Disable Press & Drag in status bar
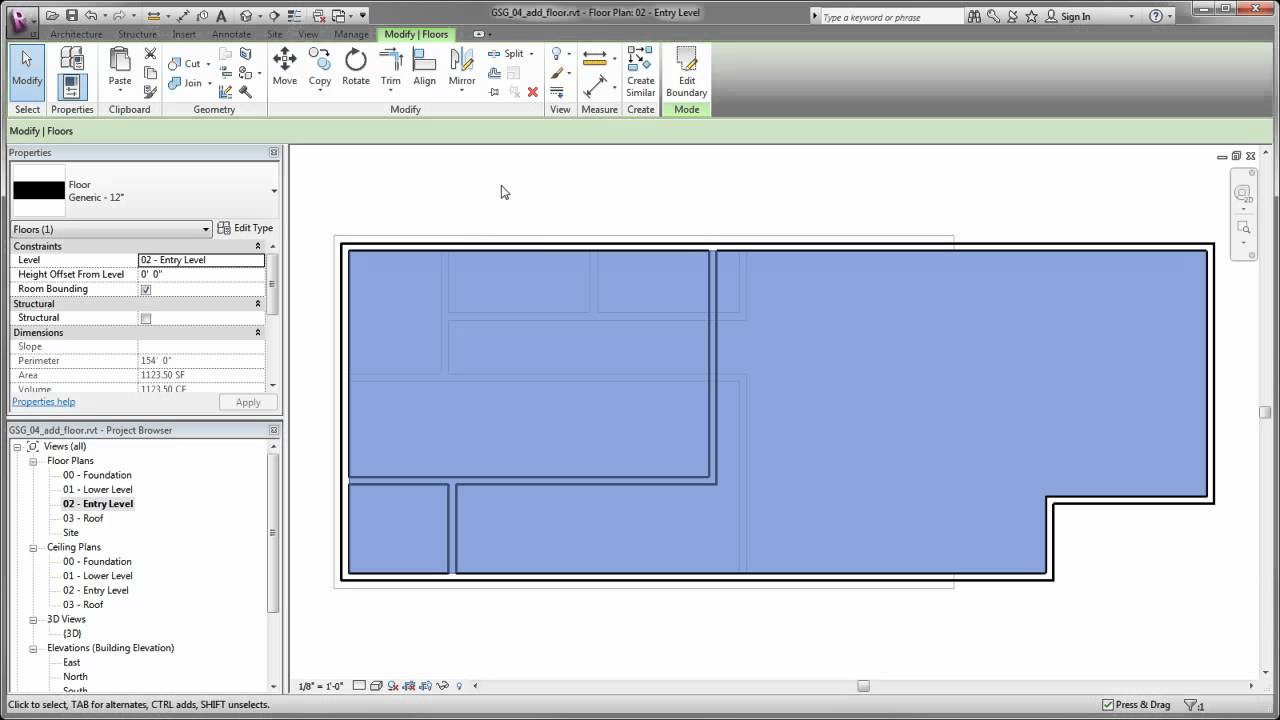Viewport: 1280px width, 720px height. pyautogui.click(x=1106, y=704)
